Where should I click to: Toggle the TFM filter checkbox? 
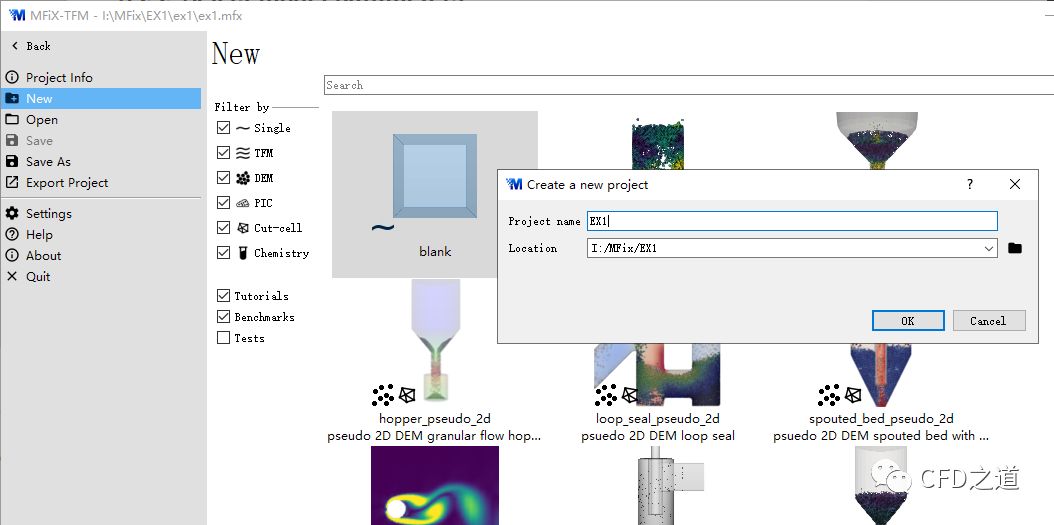pos(224,153)
